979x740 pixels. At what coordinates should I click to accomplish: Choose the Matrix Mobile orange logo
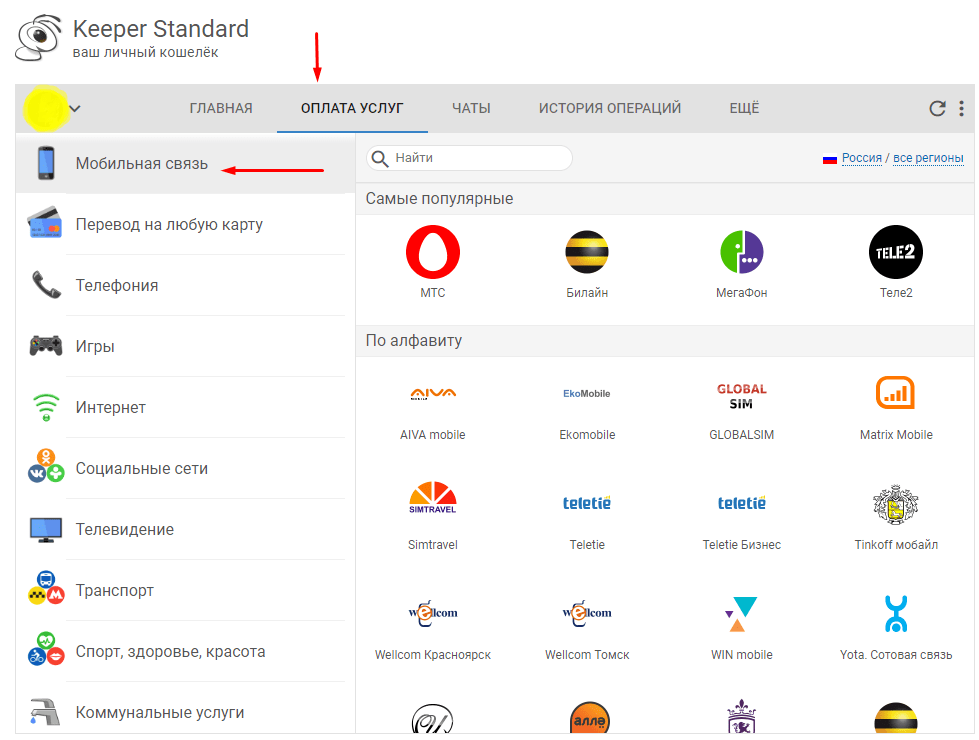896,393
